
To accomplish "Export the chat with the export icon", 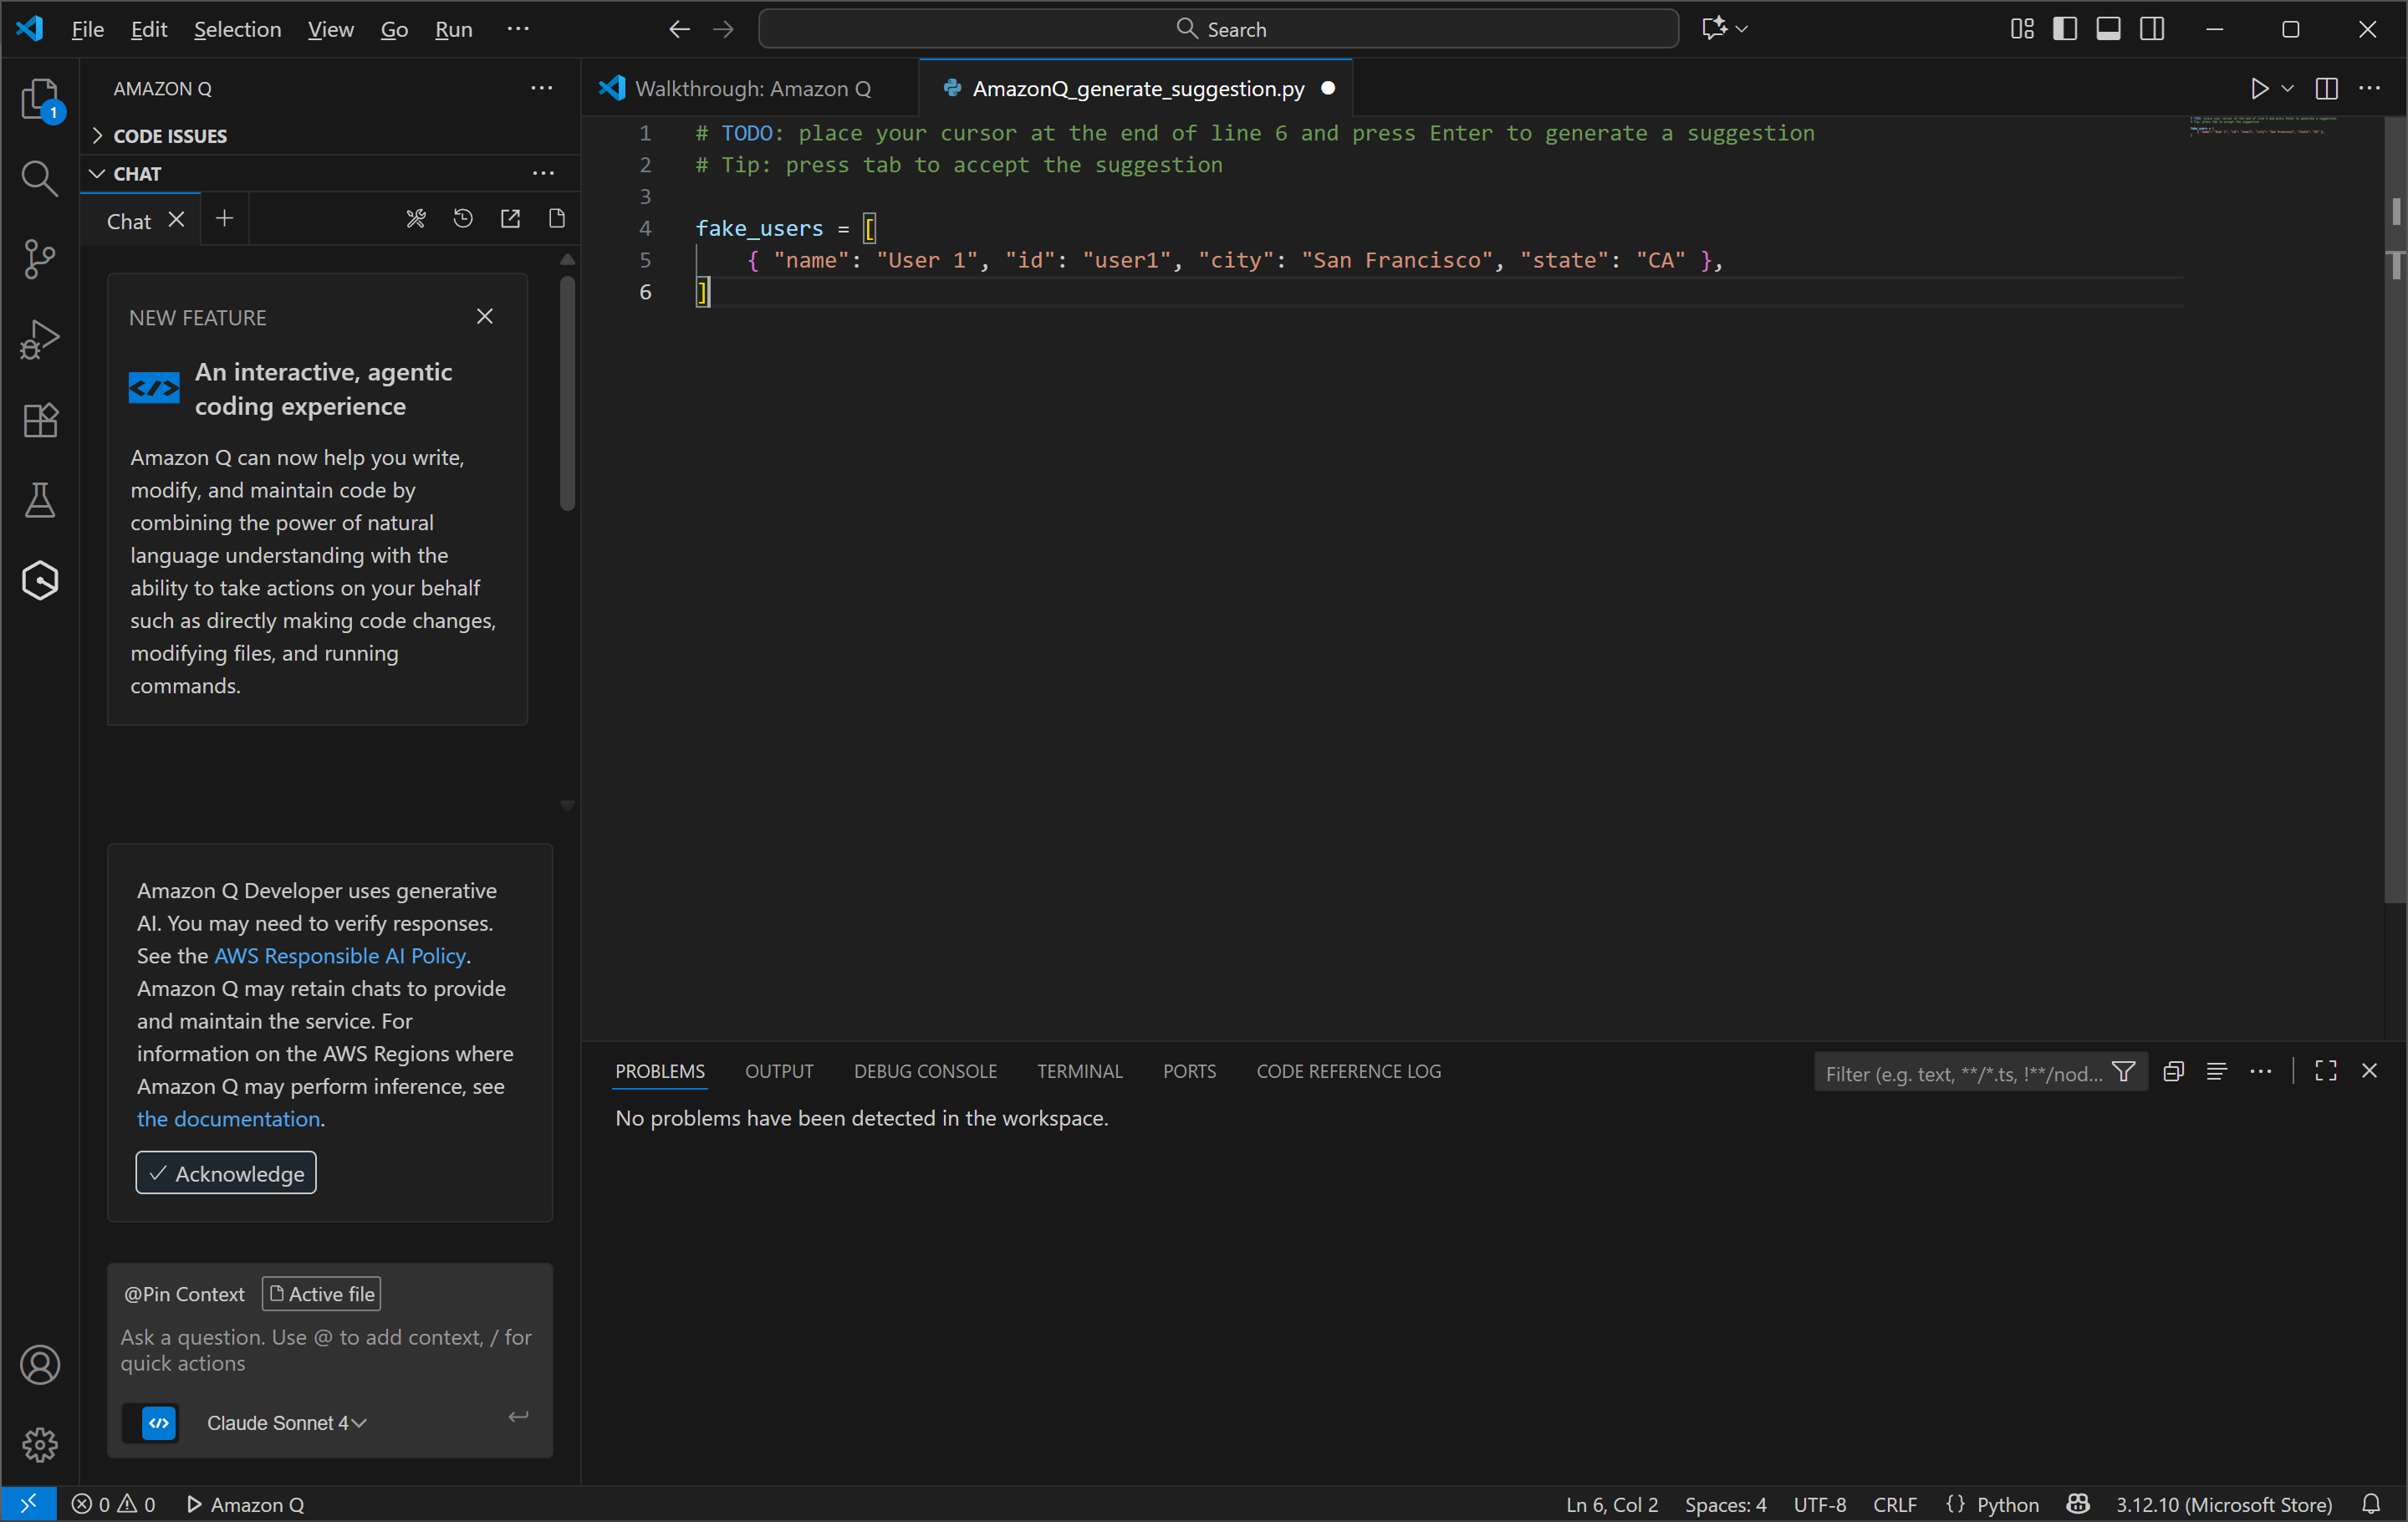I will point(510,219).
